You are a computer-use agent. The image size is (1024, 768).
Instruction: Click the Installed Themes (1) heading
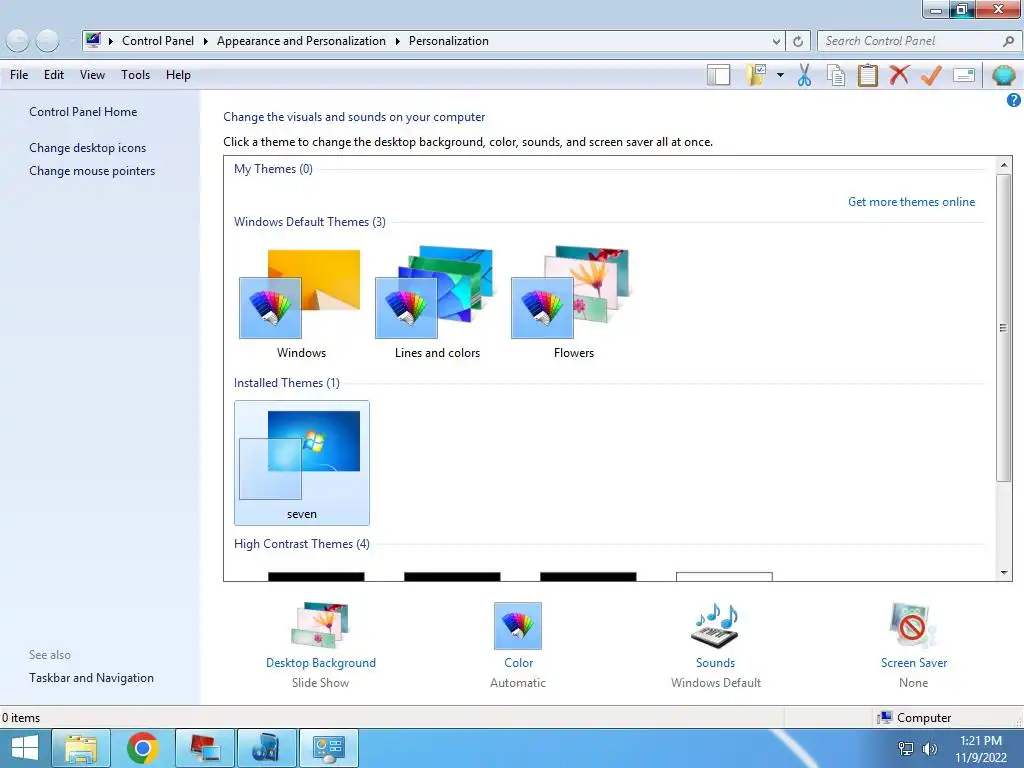(287, 383)
